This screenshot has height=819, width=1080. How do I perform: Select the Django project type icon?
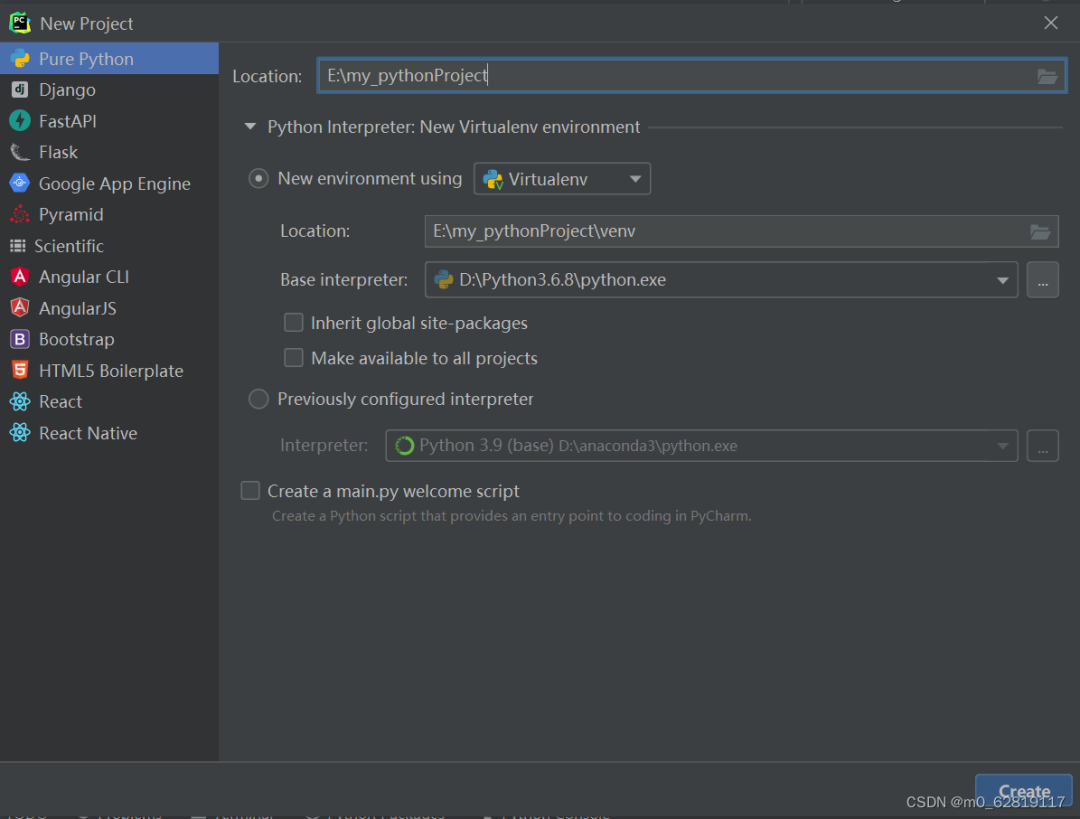(x=19, y=90)
